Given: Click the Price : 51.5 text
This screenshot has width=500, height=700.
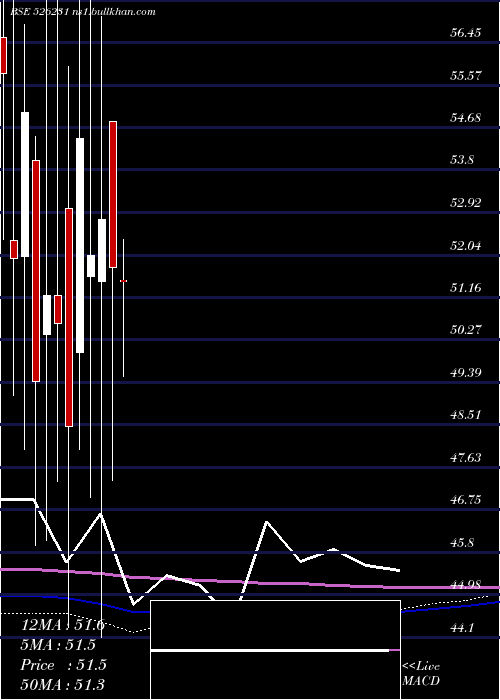Looking at the screenshot, I should pos(63,665).
